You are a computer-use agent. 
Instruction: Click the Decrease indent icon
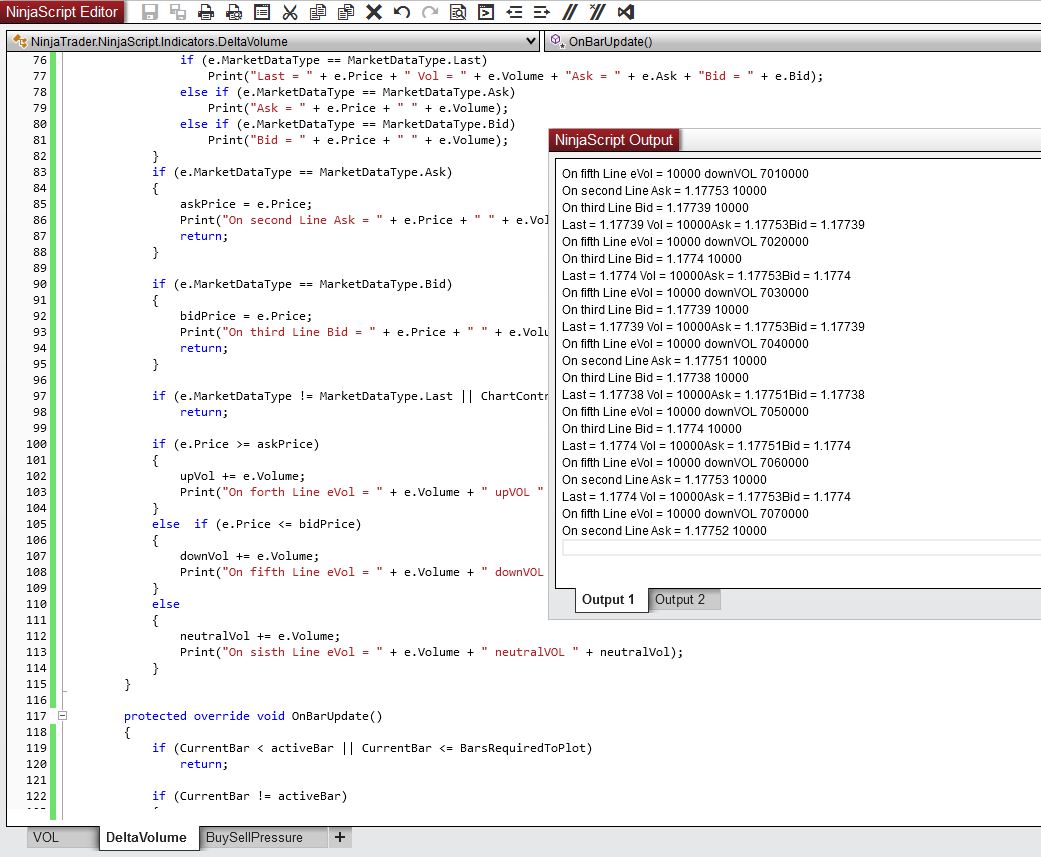tap(514, 13)
